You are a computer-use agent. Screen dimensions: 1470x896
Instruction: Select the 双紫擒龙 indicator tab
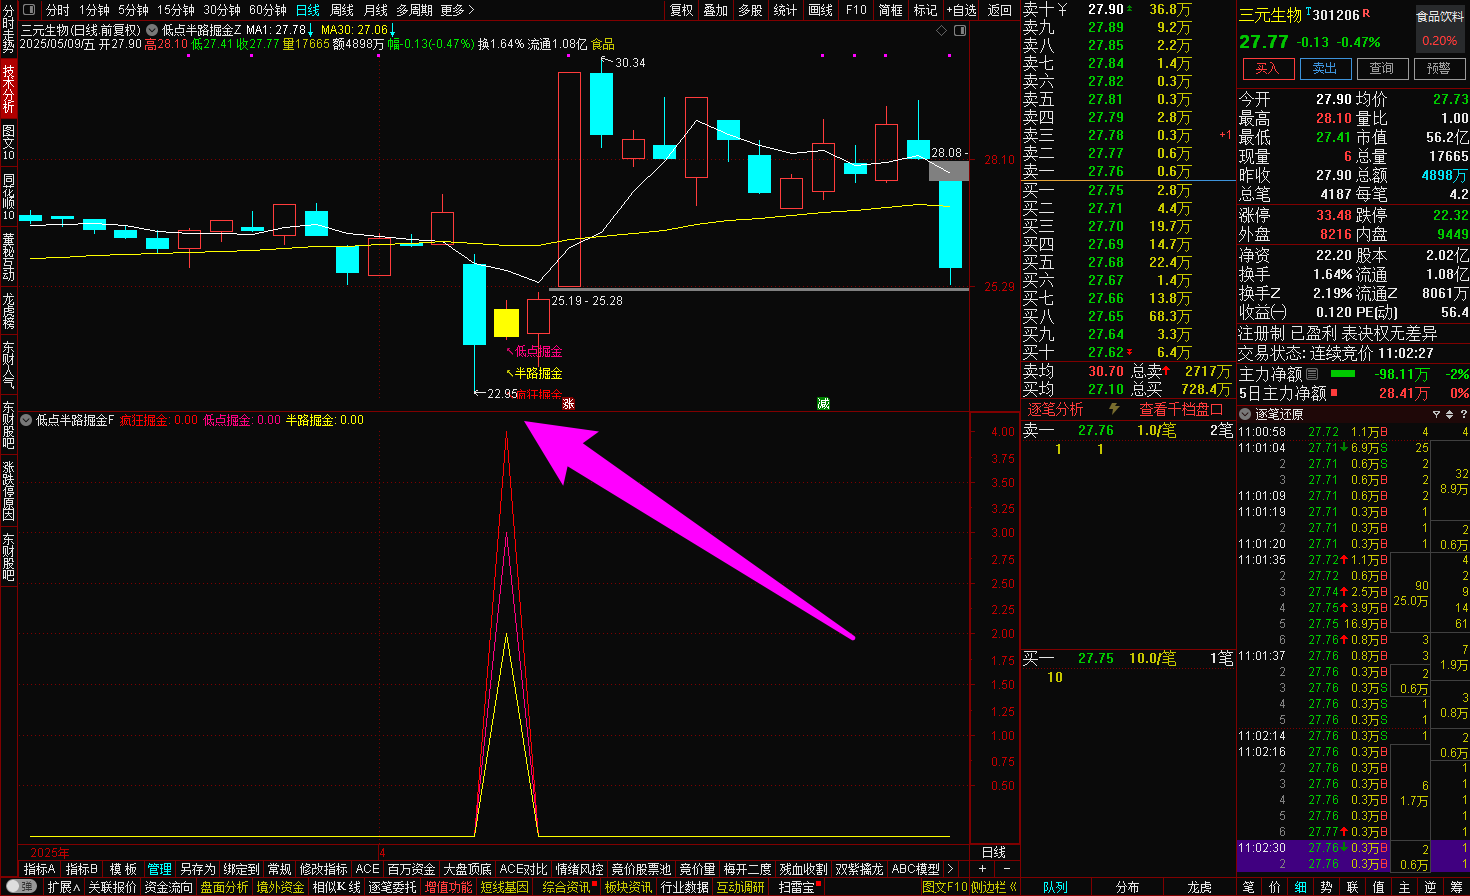click(x=859, y=869)
